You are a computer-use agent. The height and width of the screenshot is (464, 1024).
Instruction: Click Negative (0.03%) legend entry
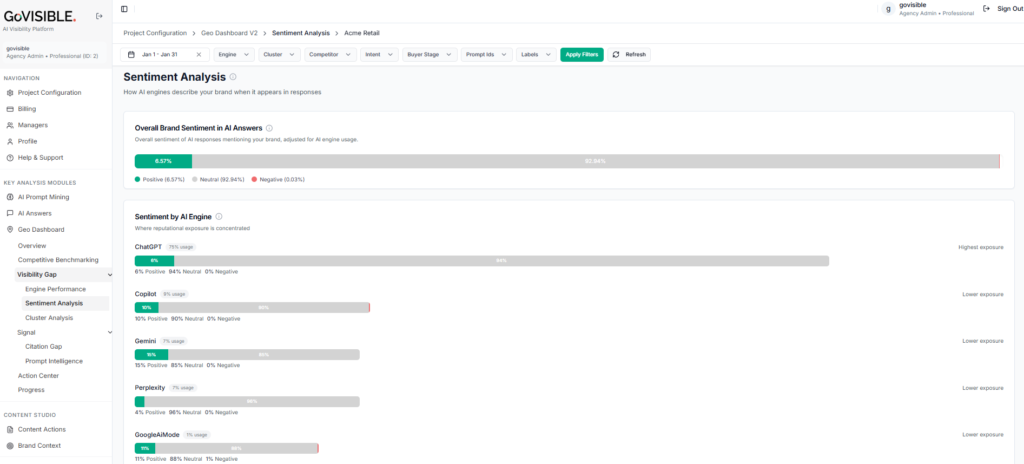pyautogui.click(x=278, y=179)
